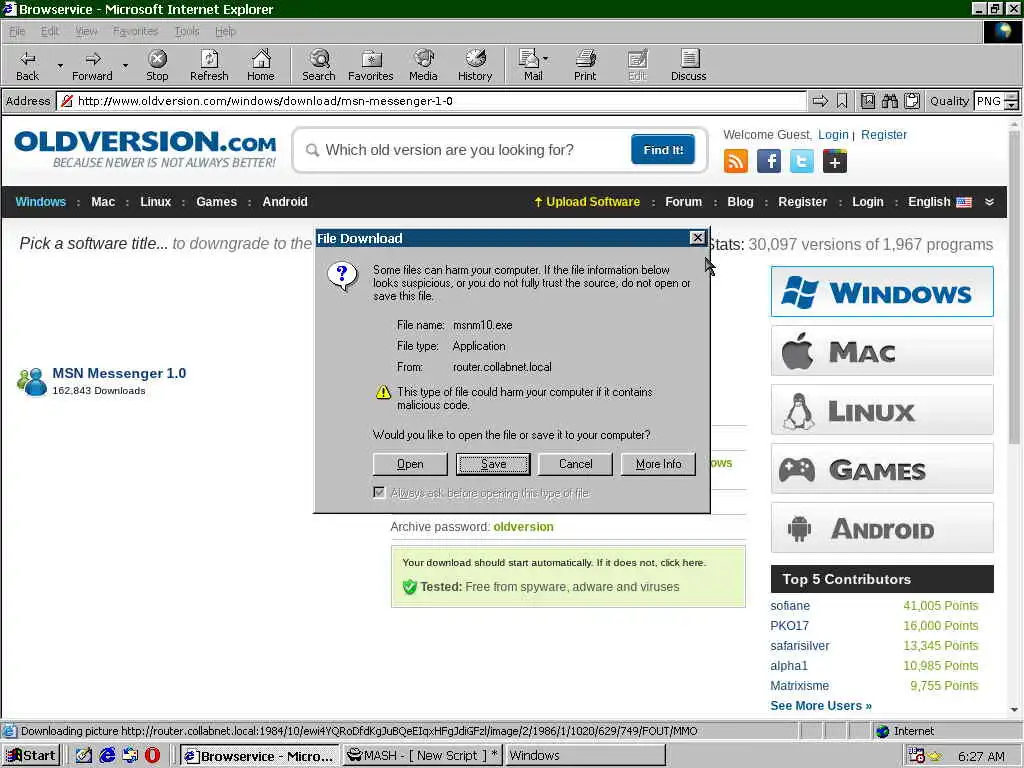Launch Internet Explorer from quick launch

[x=107, y=756]
